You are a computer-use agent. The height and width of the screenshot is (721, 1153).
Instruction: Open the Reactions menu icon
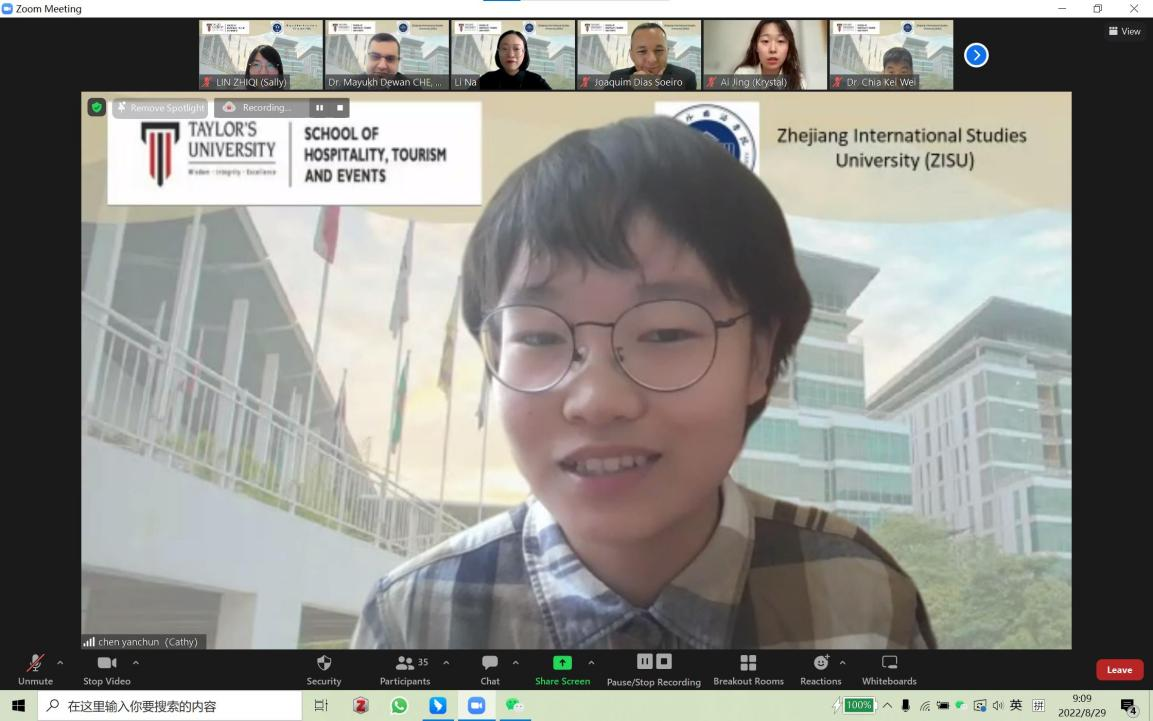point(821,663)
